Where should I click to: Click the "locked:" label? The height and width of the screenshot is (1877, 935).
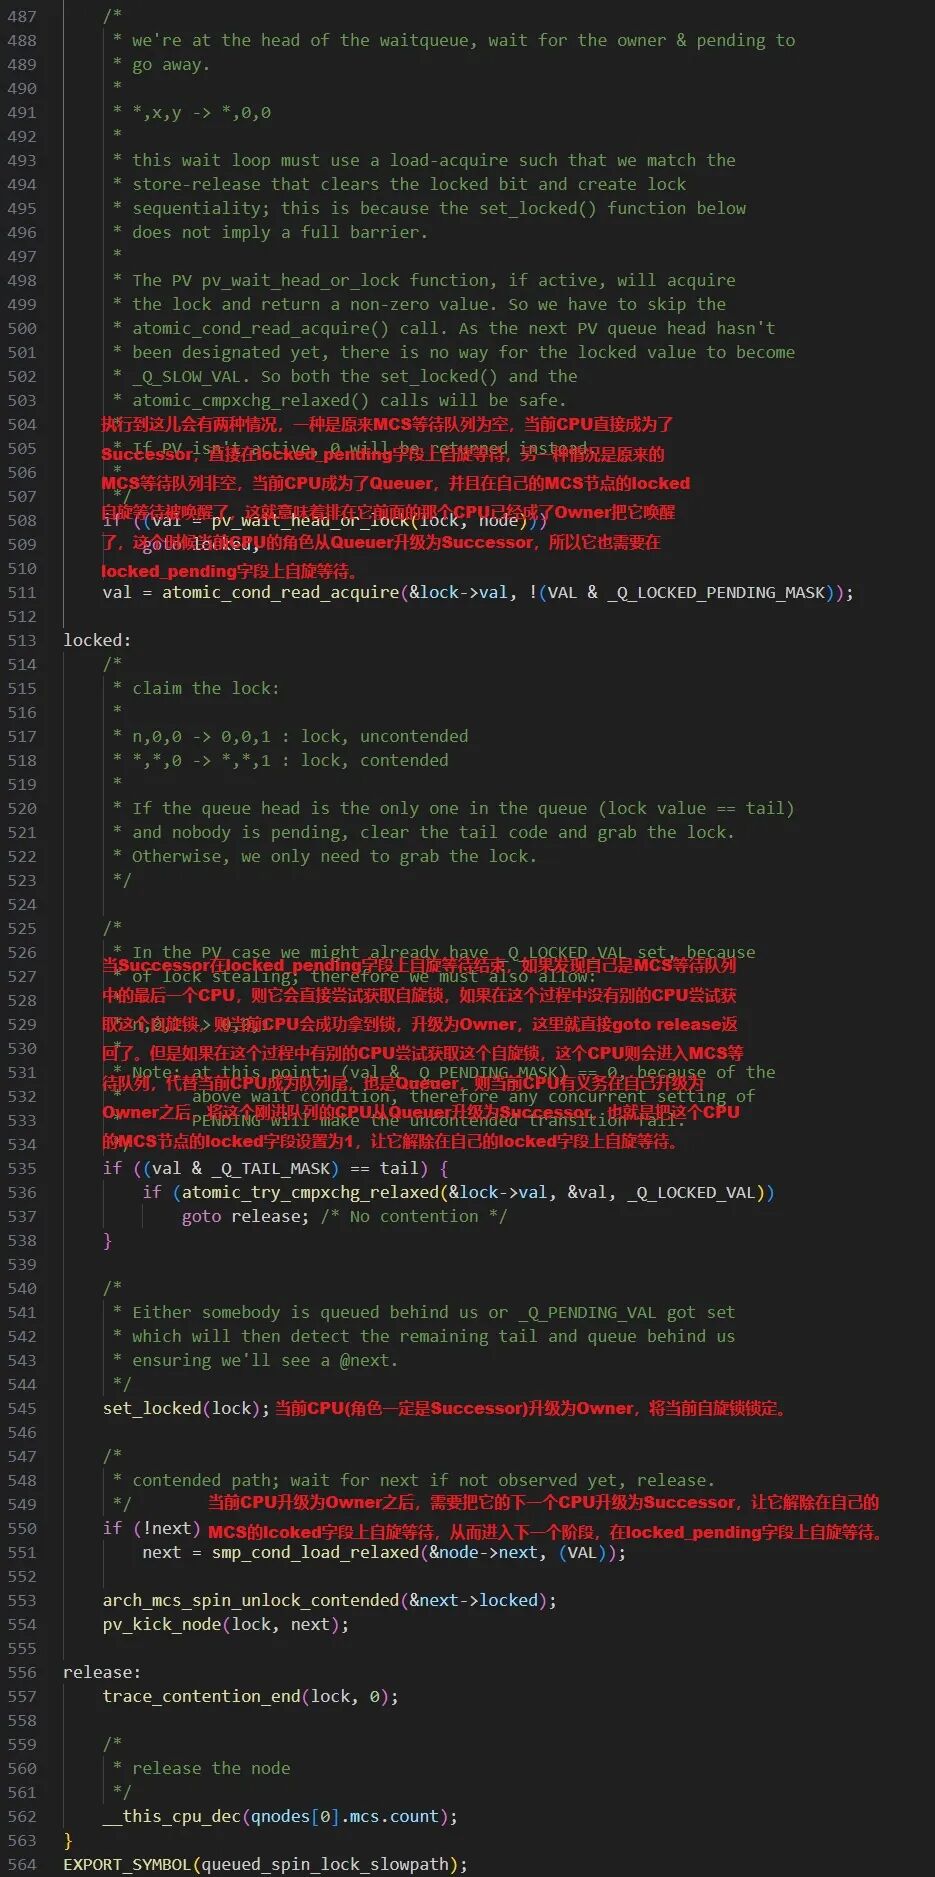pos(97,640)
